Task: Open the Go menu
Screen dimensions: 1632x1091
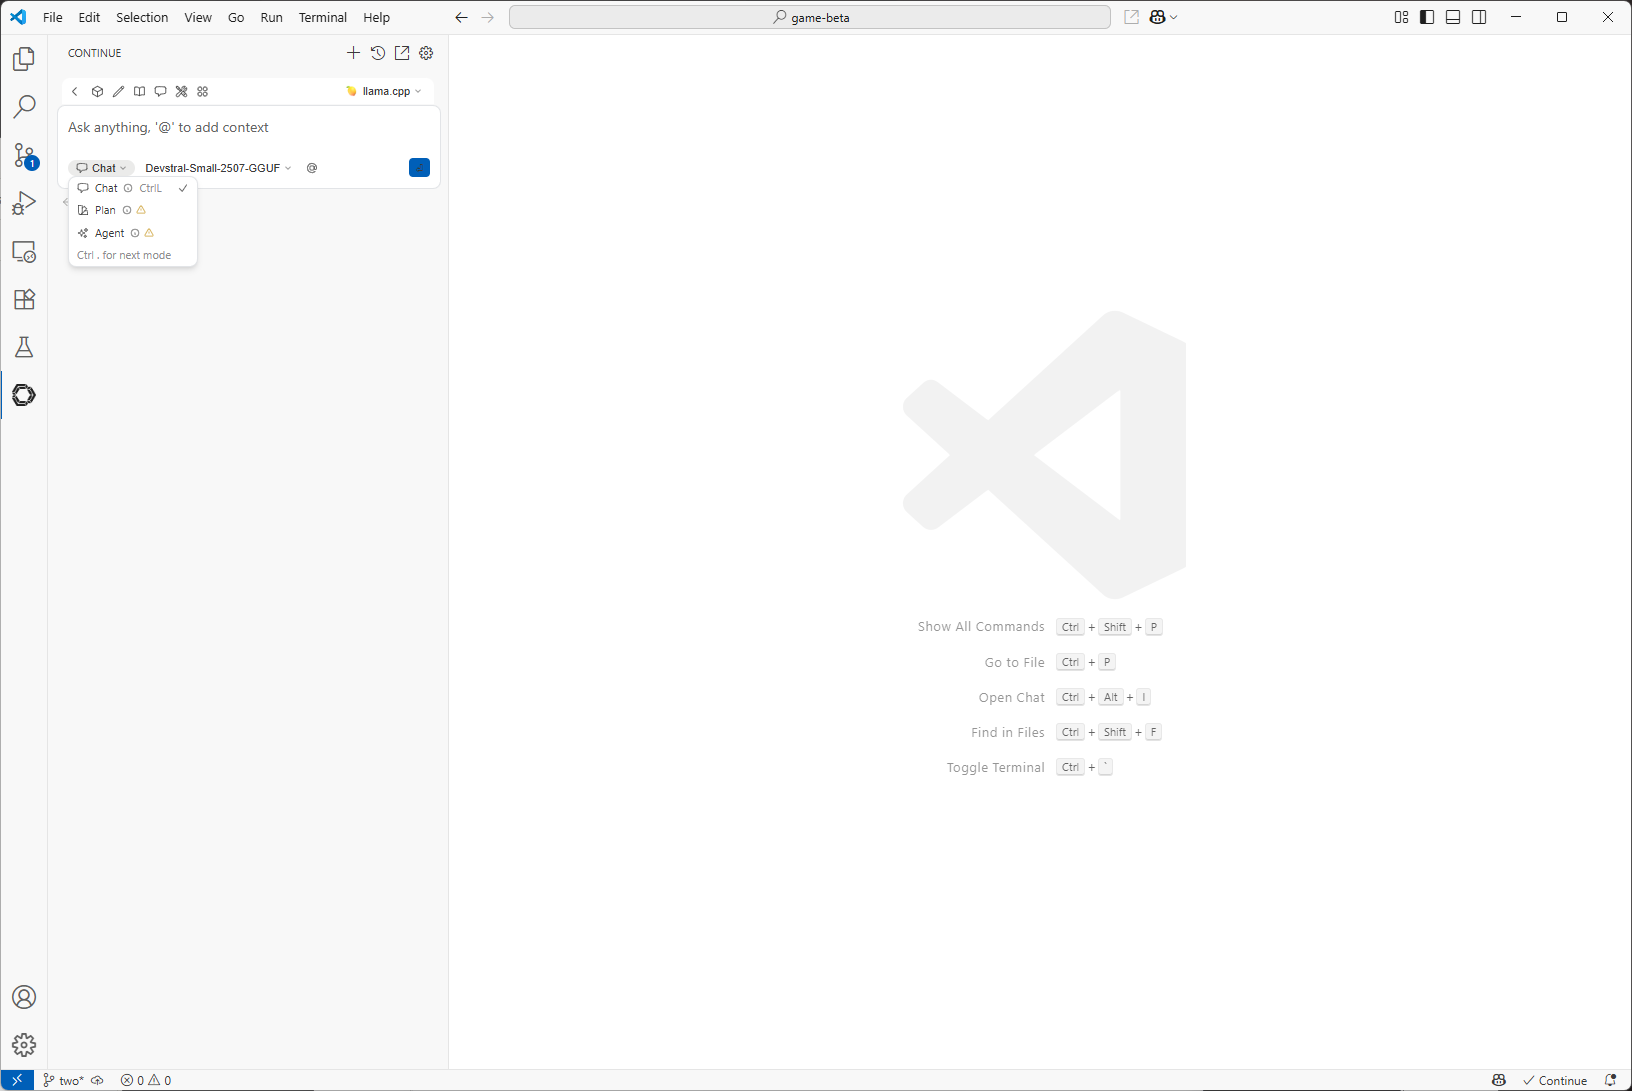Action: coord(236,17)
